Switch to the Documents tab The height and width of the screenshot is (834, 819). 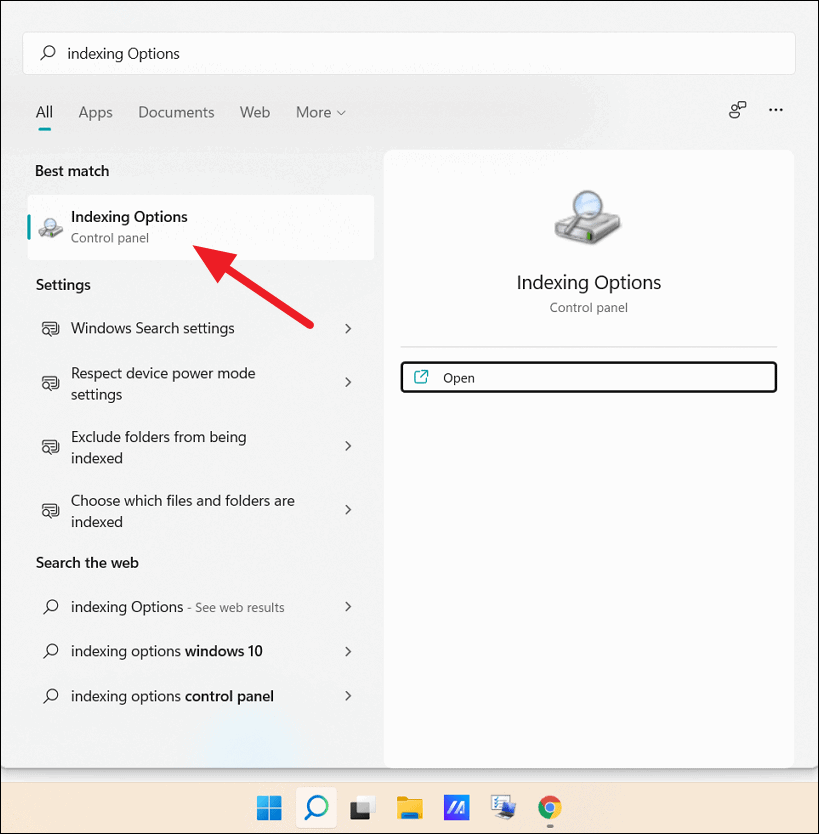click(176, 112)
